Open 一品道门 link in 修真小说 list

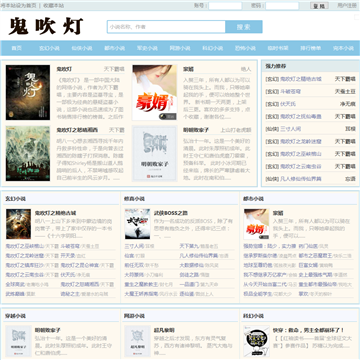tap(189, 284)
